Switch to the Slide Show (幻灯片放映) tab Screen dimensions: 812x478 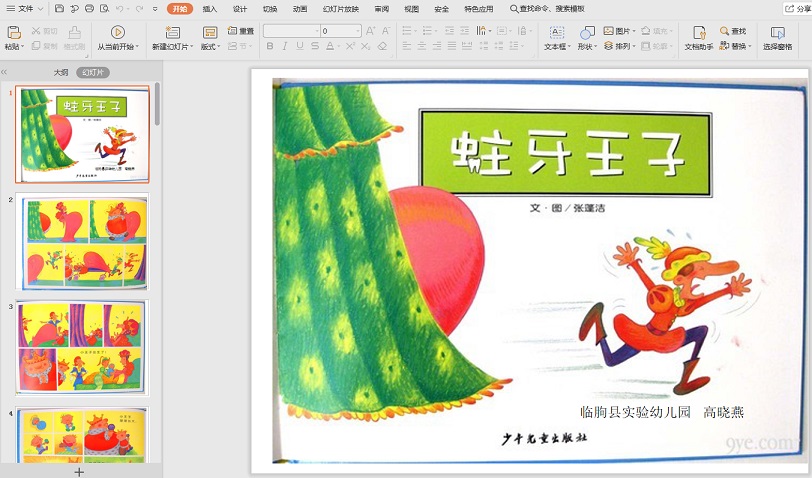341,9
